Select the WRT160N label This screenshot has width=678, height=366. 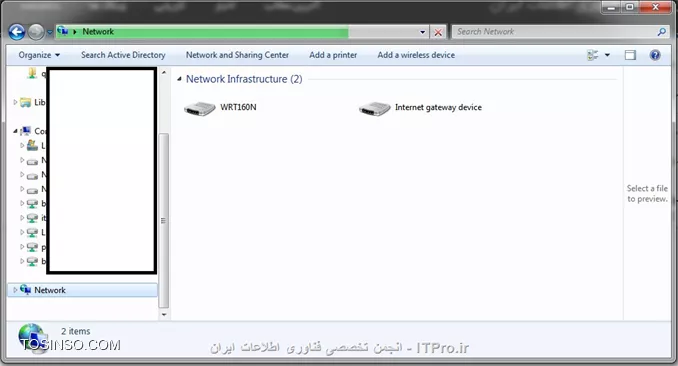[238, 107]
